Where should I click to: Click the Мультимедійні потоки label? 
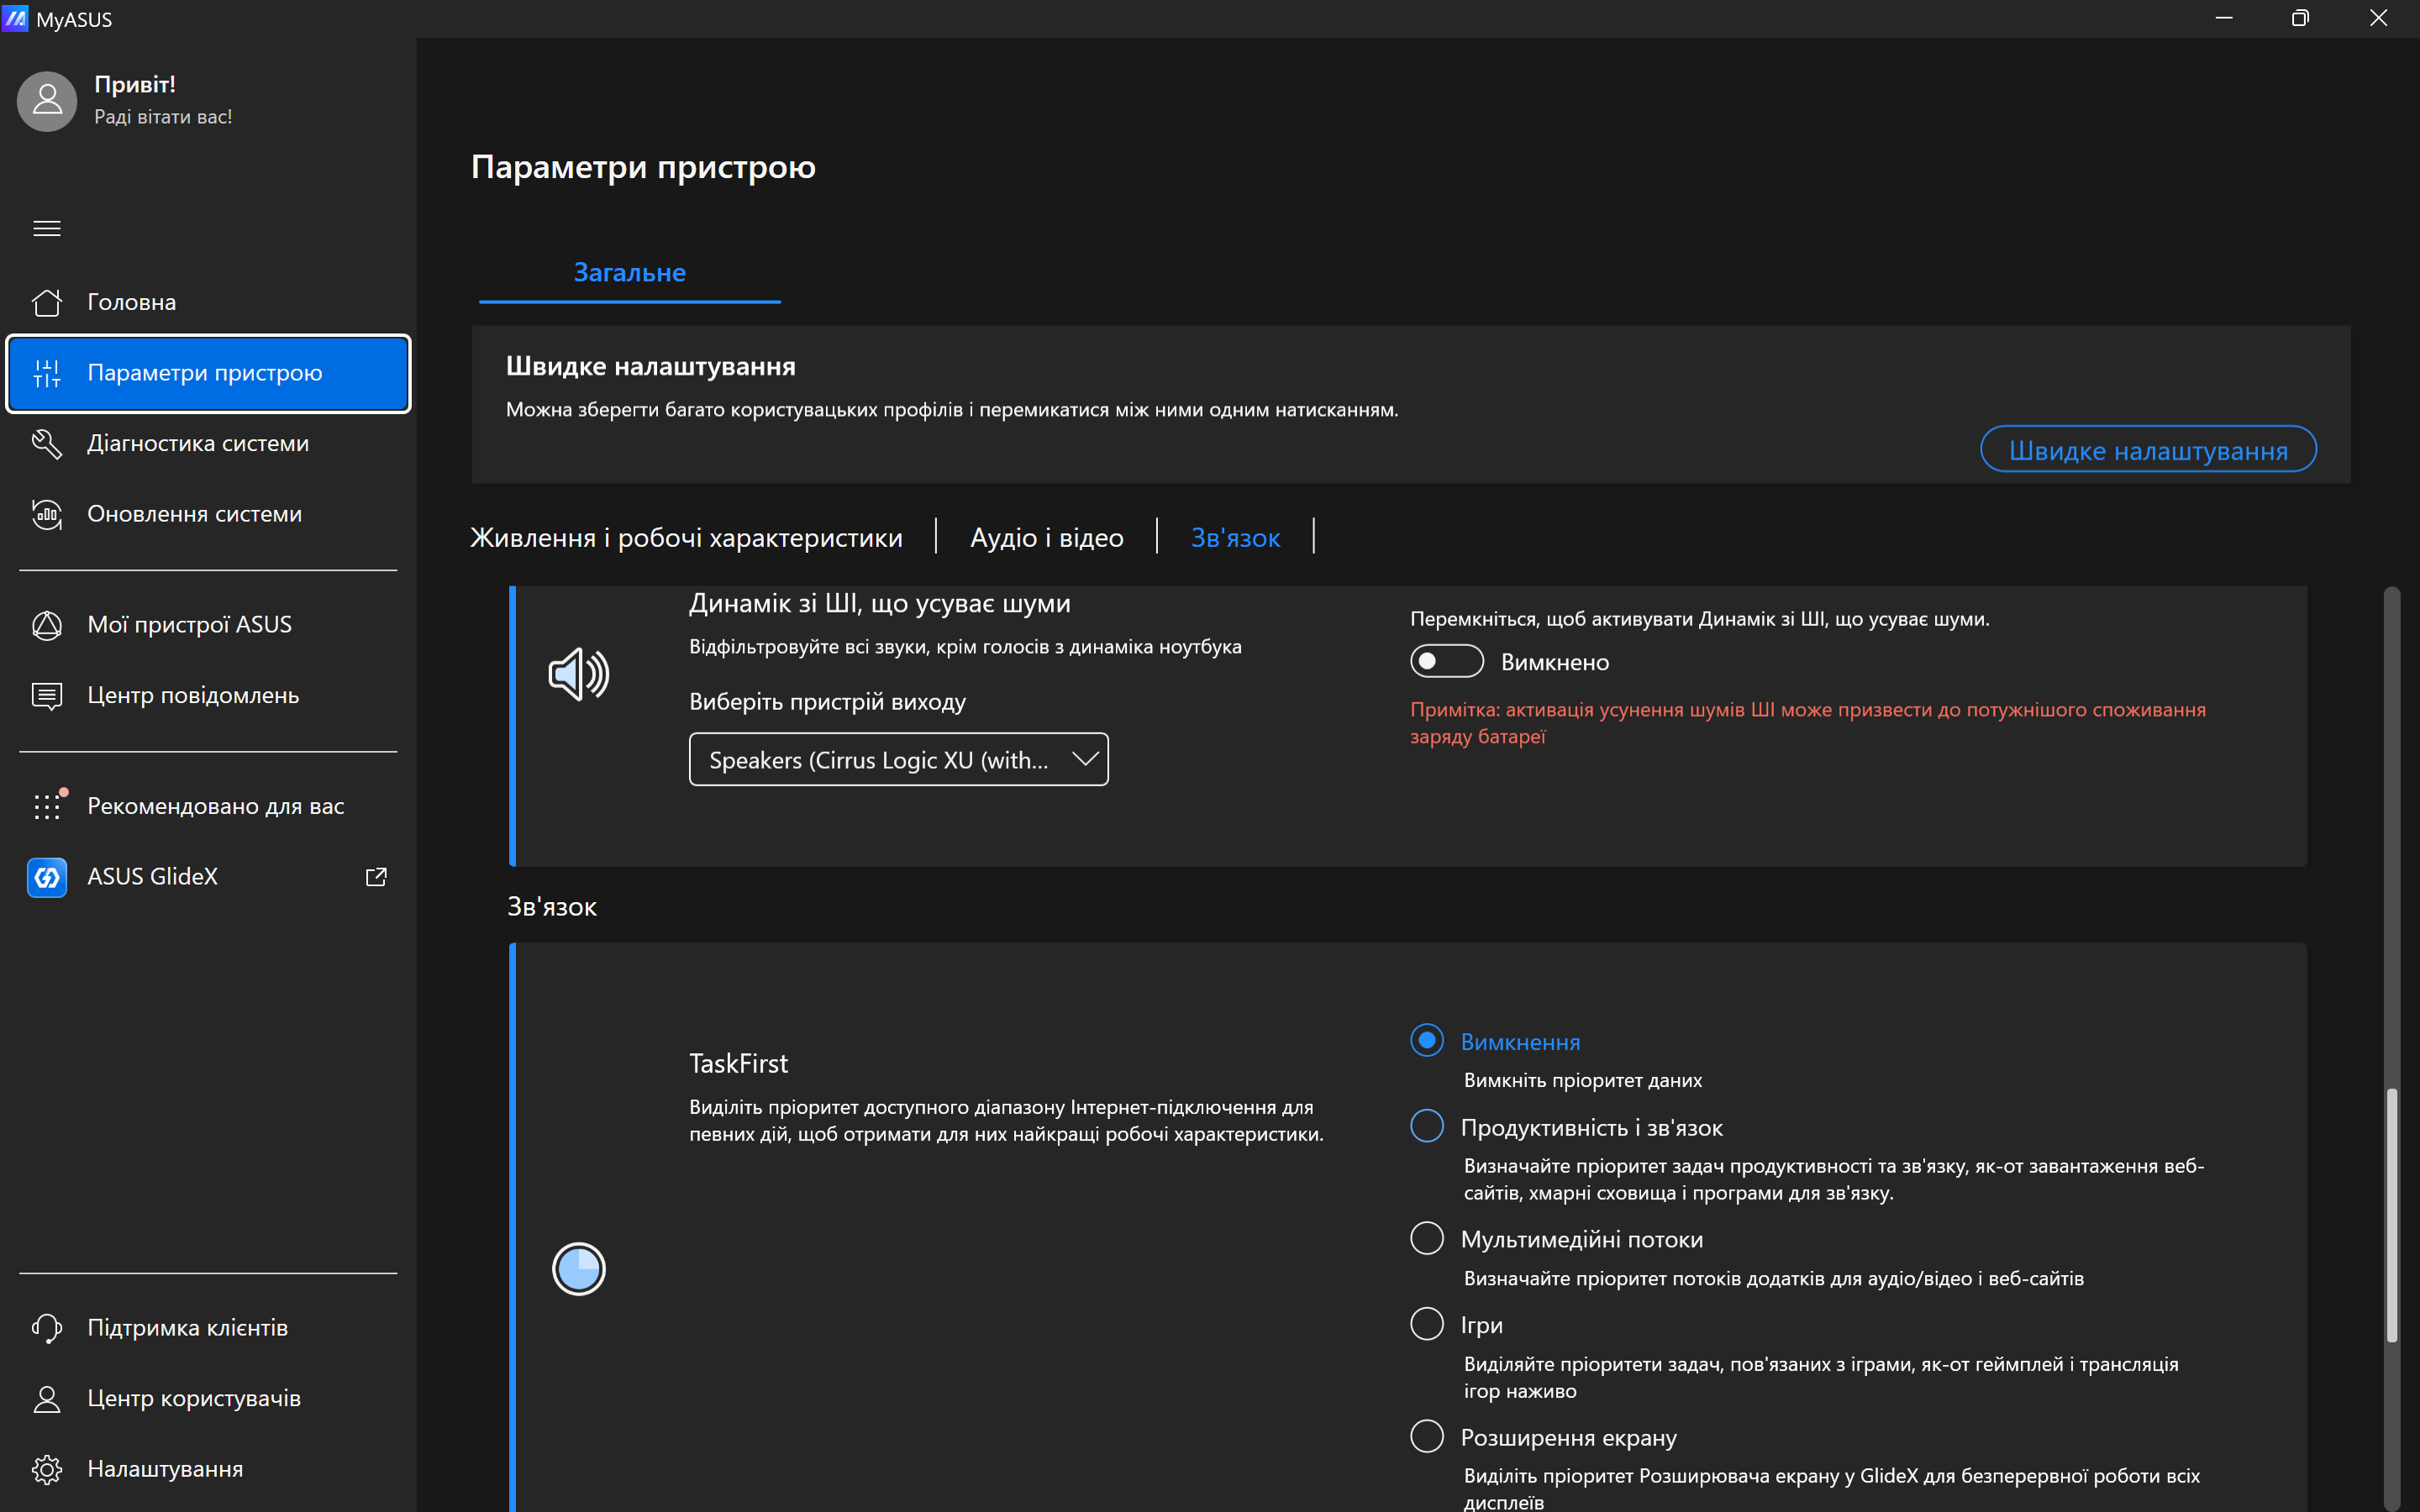[x=1581, y=1240]
